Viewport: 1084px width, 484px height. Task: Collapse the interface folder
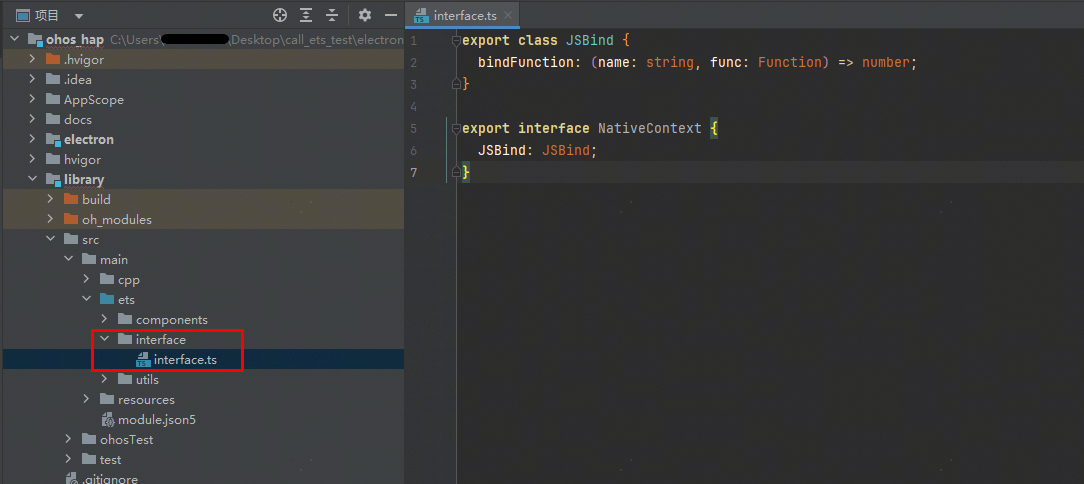pos(104,339)
